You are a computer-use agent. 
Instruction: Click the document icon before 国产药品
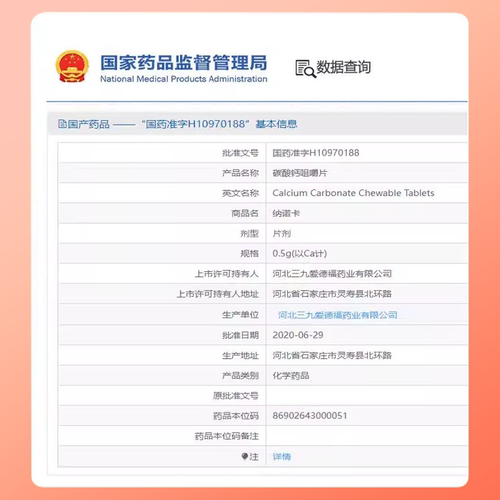pyautogui.click(x=62, y=124)
